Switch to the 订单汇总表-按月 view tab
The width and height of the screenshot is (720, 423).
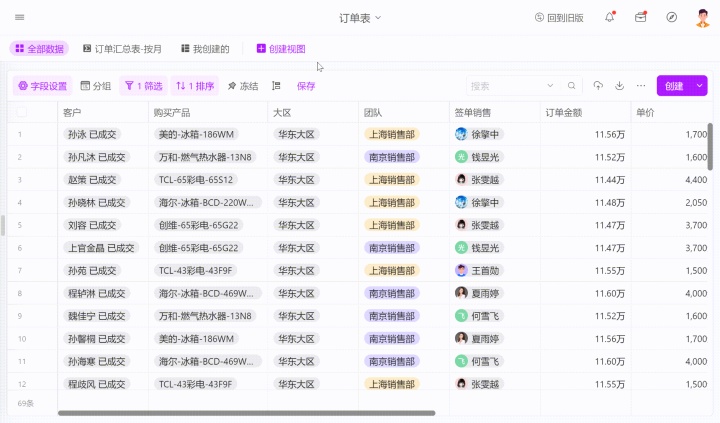click(x=121, y=49)
